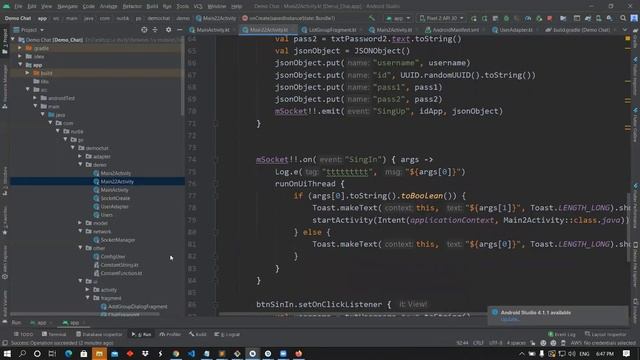This screenshot has width=640, height=360.
Task: Open the Build tool window
Action: [198, 334]
